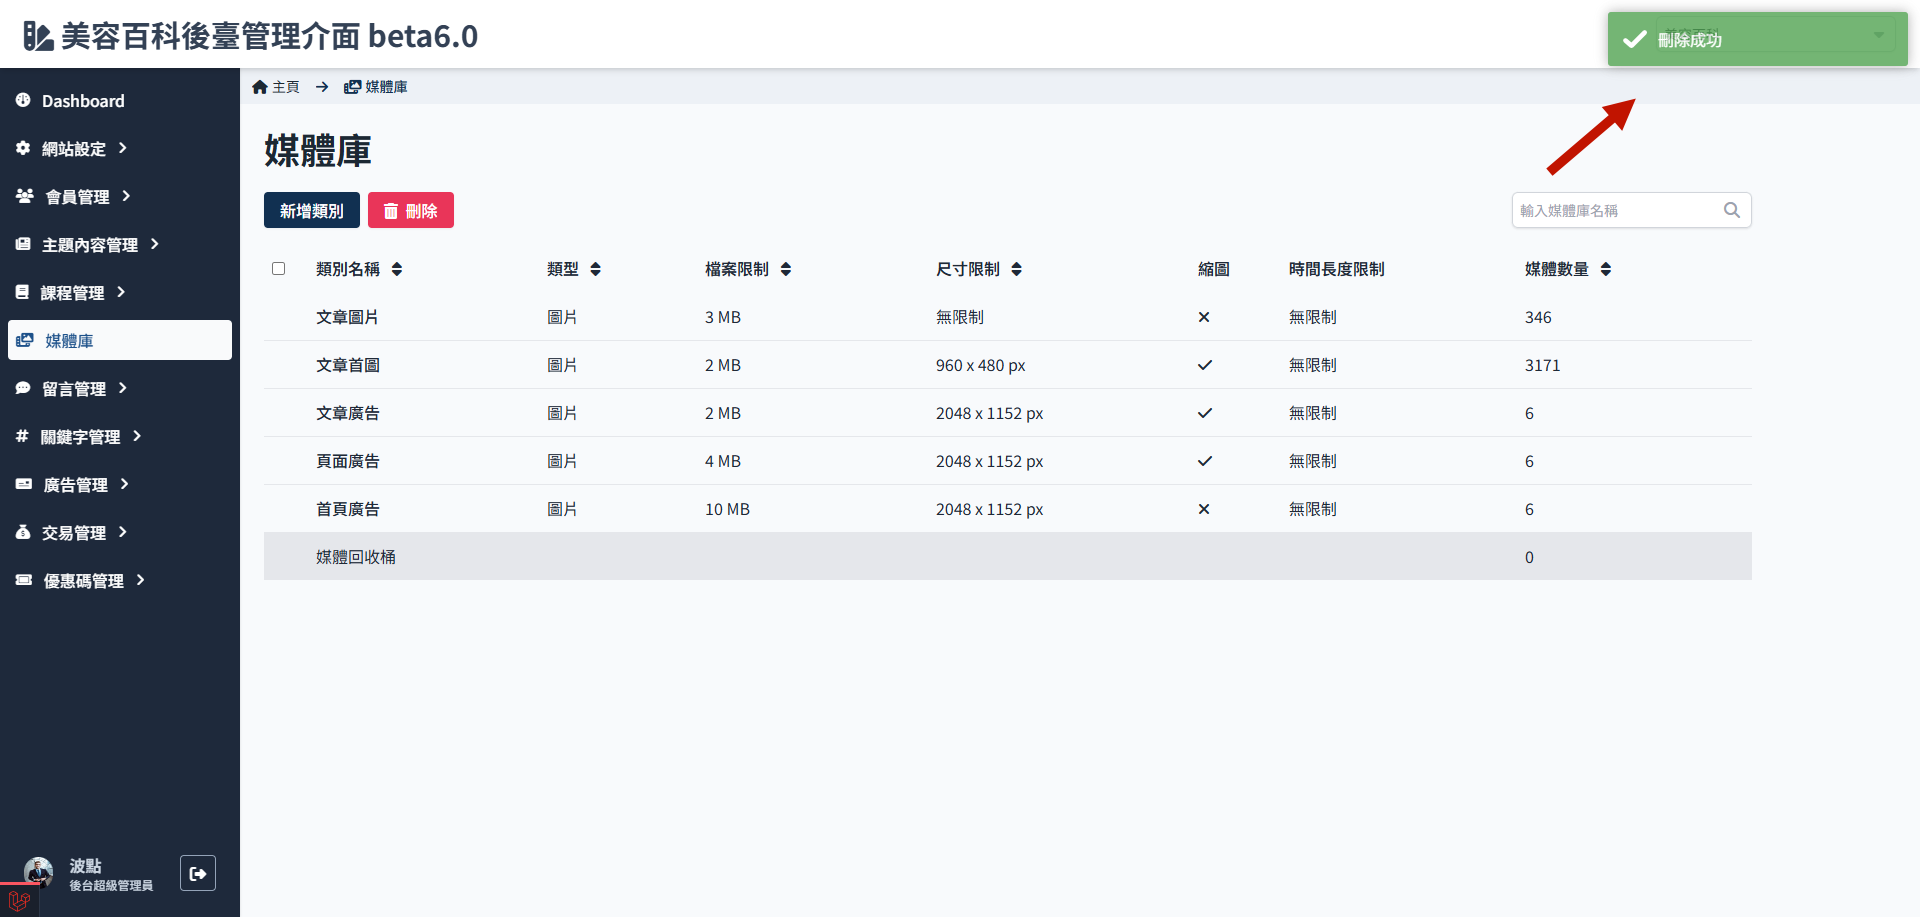Expand the 留言管理 submenu chevron

pyautogui.click(x=123, y=388)
